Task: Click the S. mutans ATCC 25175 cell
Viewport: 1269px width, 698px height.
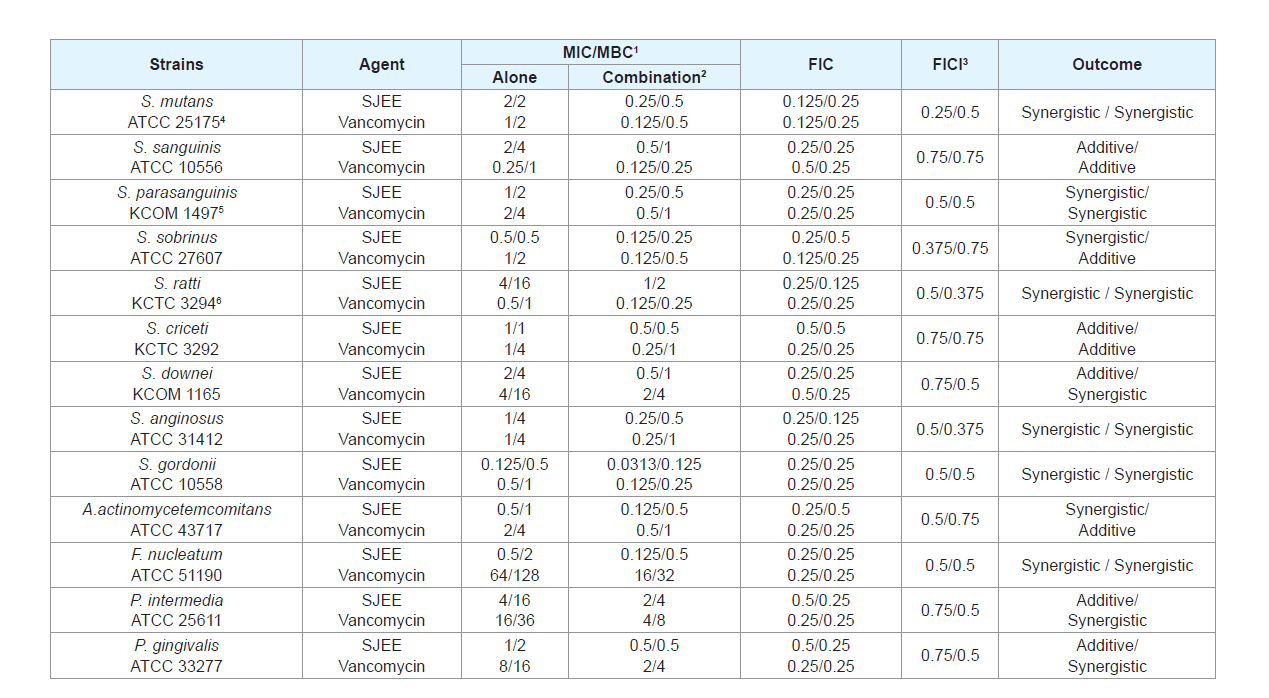Action: 176,112
